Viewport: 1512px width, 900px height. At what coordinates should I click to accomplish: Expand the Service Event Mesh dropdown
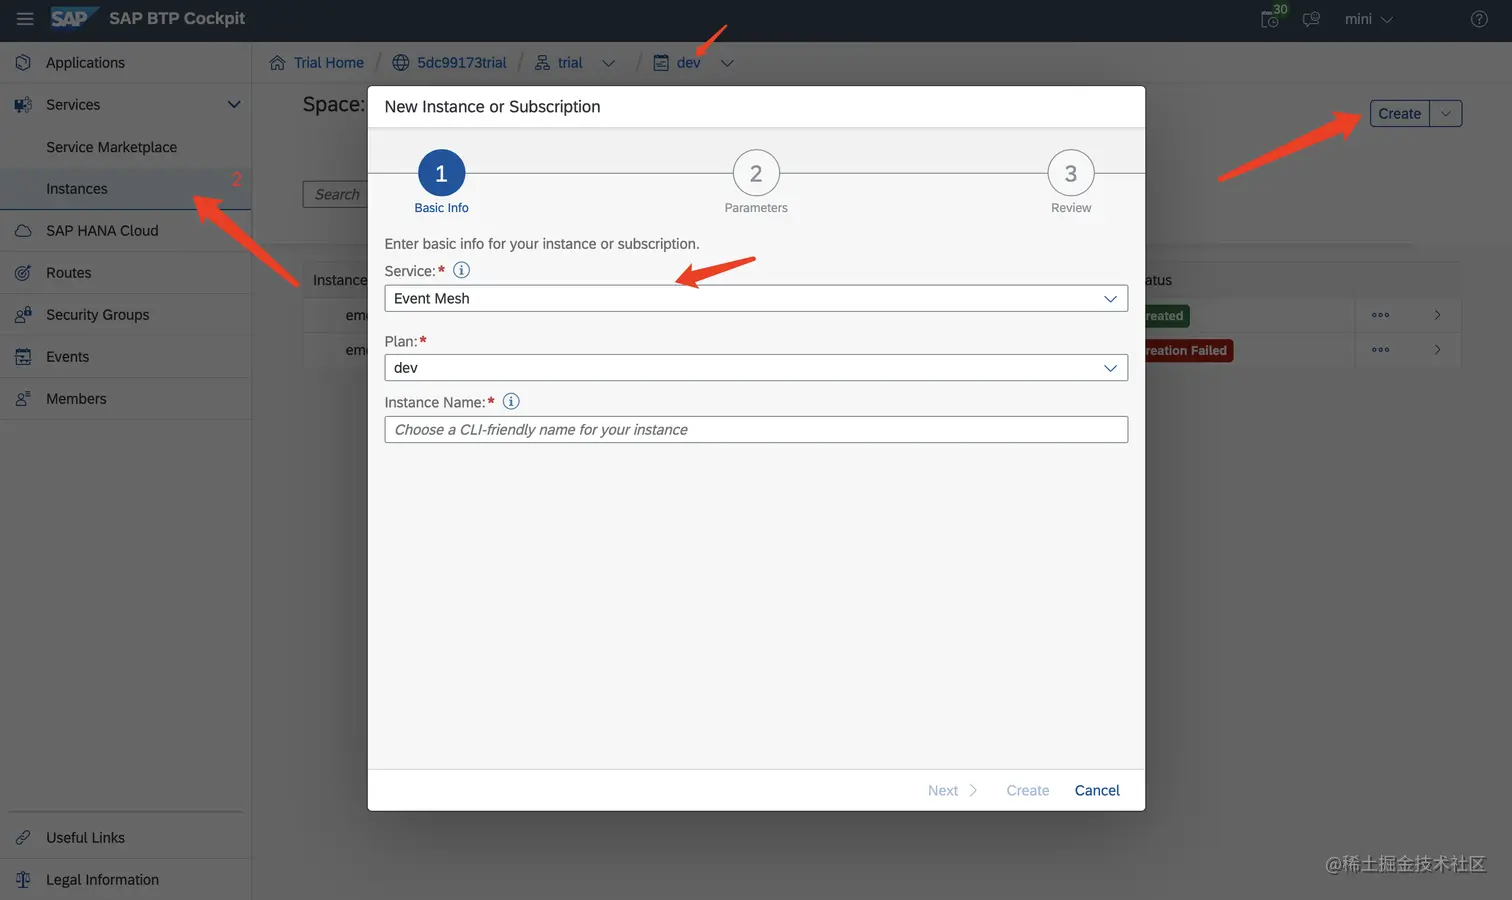point(1110,299)
